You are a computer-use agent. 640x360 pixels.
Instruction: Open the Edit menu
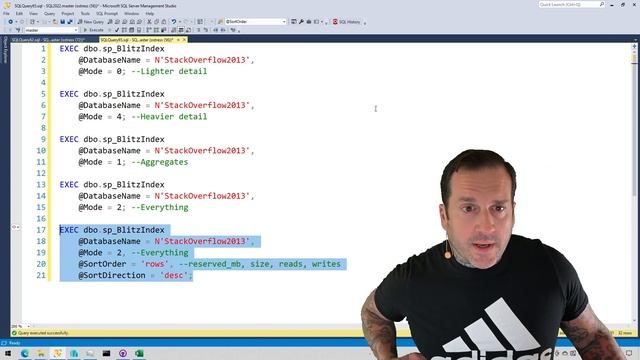[x=19, y=13]
